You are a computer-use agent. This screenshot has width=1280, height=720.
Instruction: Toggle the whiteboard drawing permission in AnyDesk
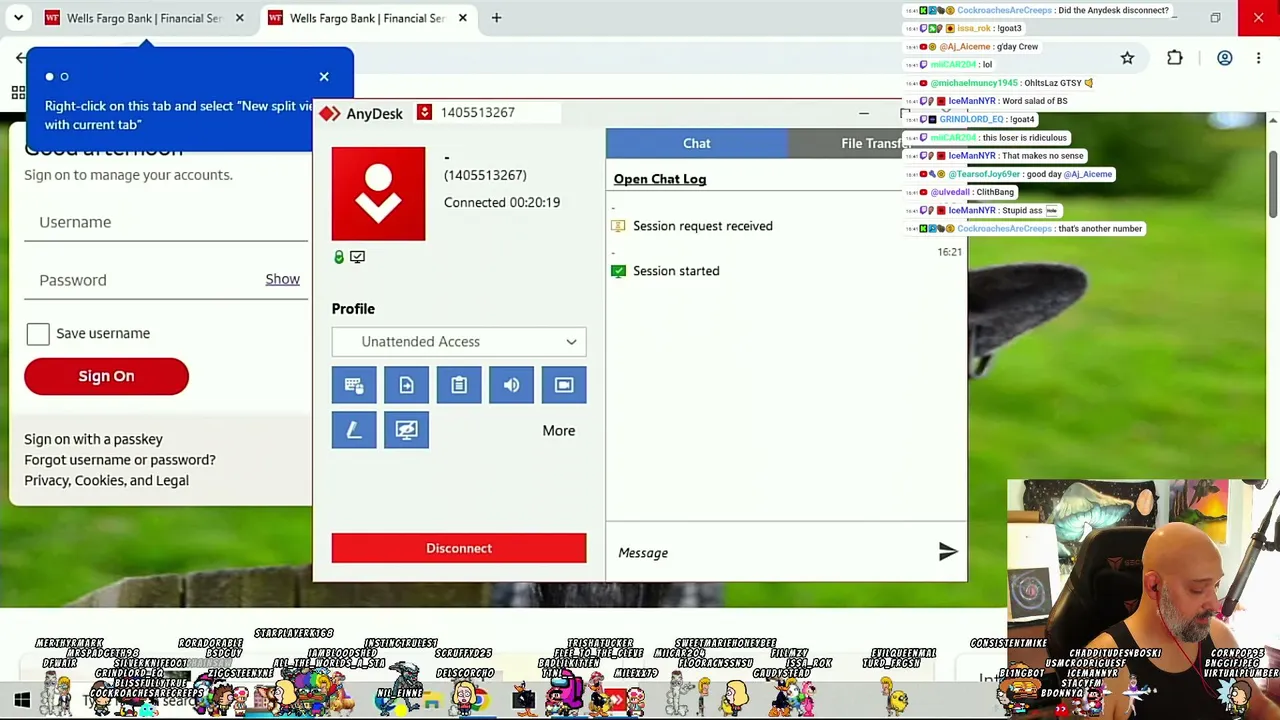pos(354,430)
